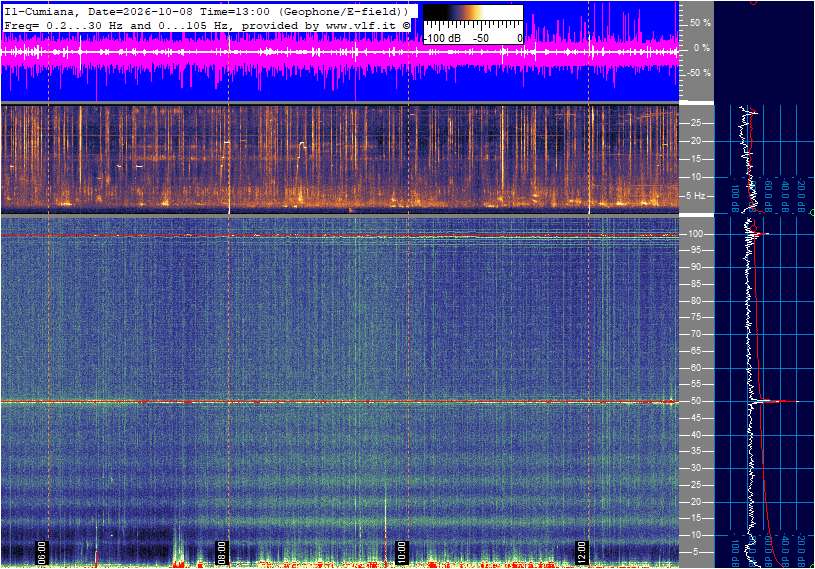Click the 'www.vlf.it' text in header
This screenshot has width=815, height=569.
pyautogui.click(x=363, y=25)
